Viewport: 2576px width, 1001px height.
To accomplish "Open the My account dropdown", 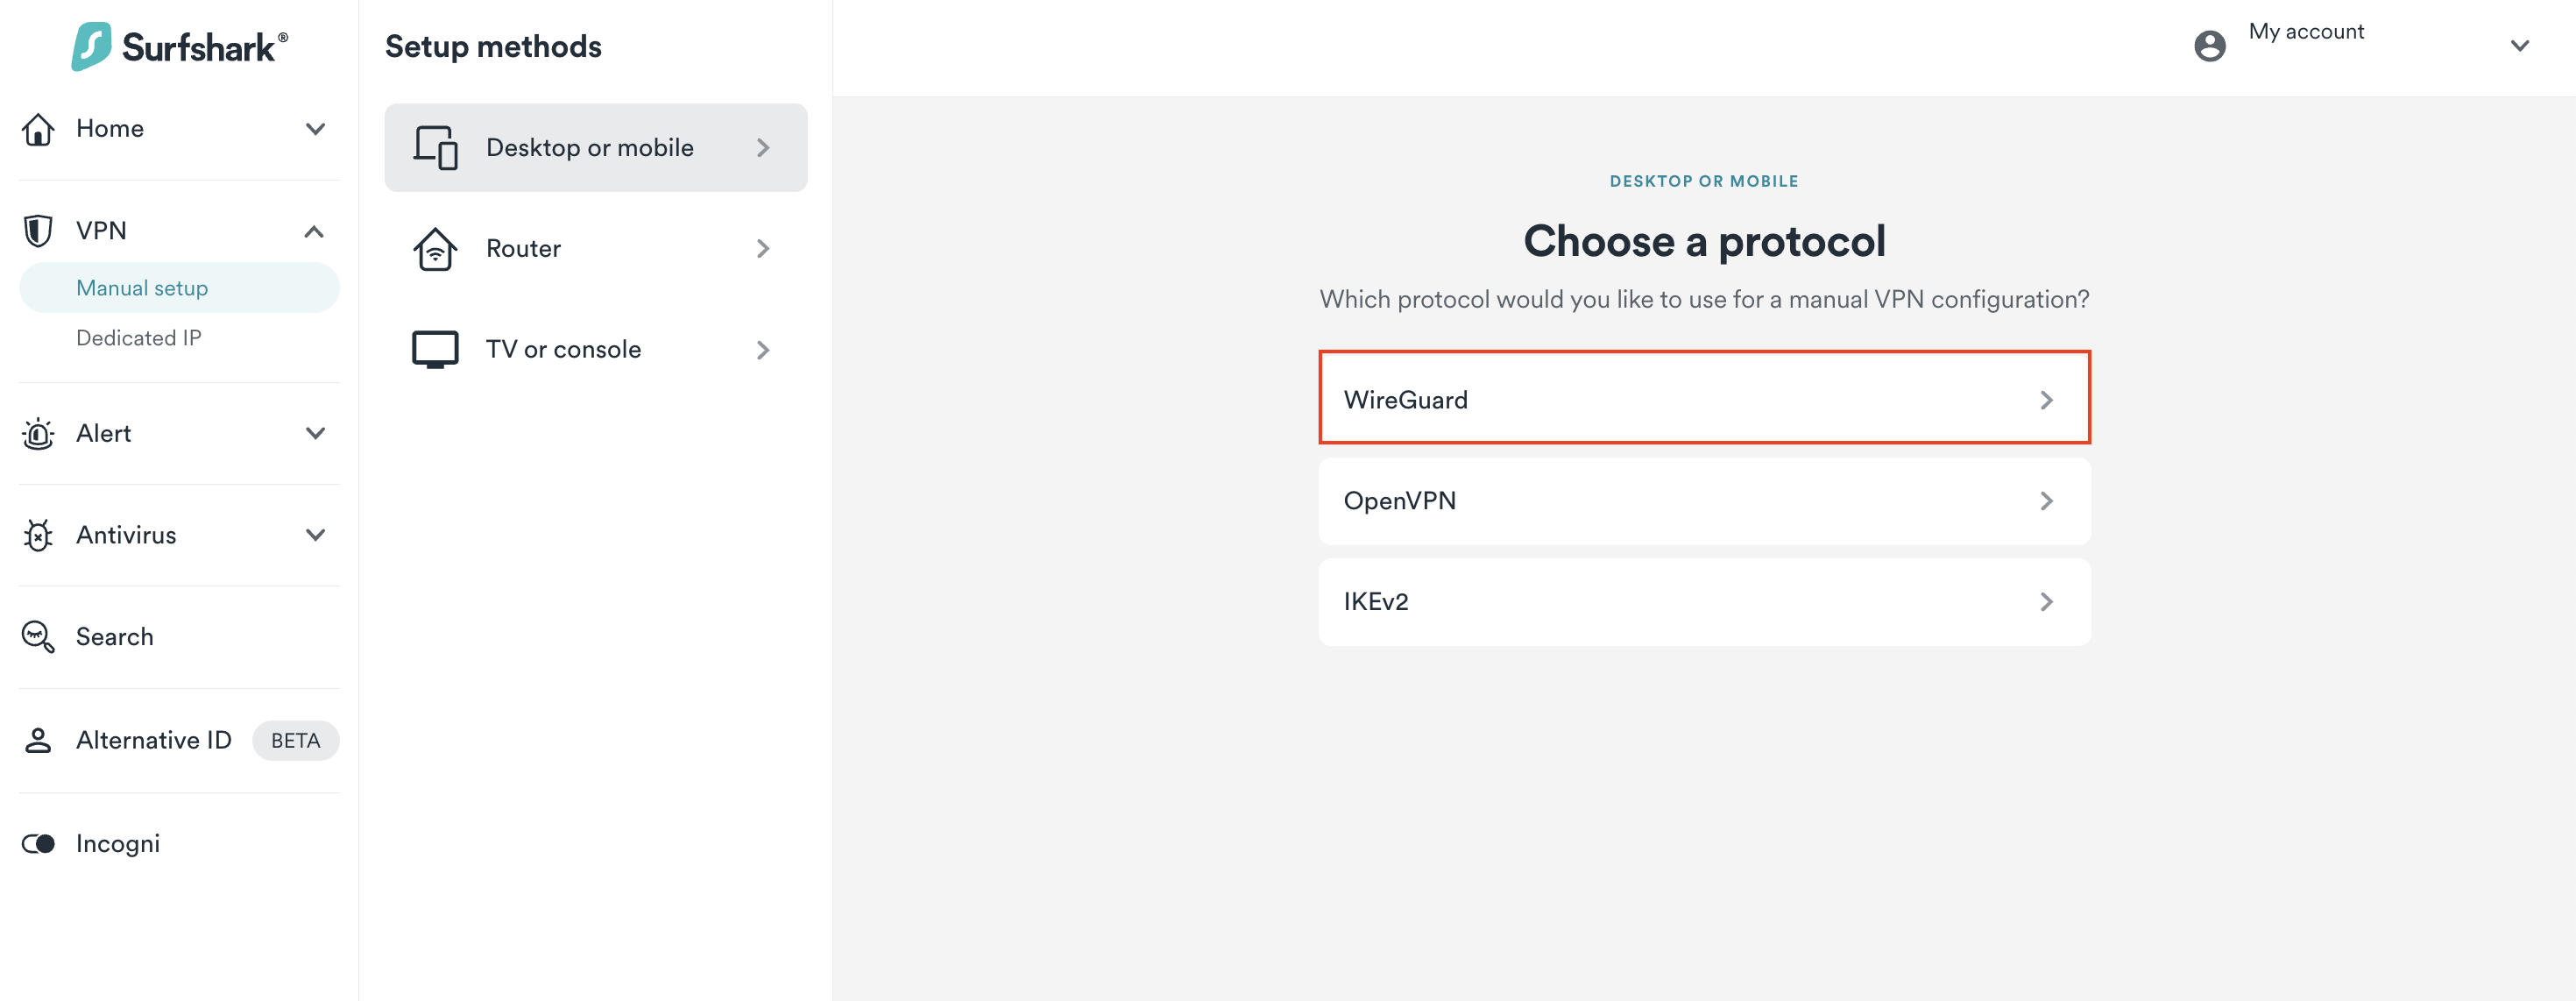I will click(2519, 46).
